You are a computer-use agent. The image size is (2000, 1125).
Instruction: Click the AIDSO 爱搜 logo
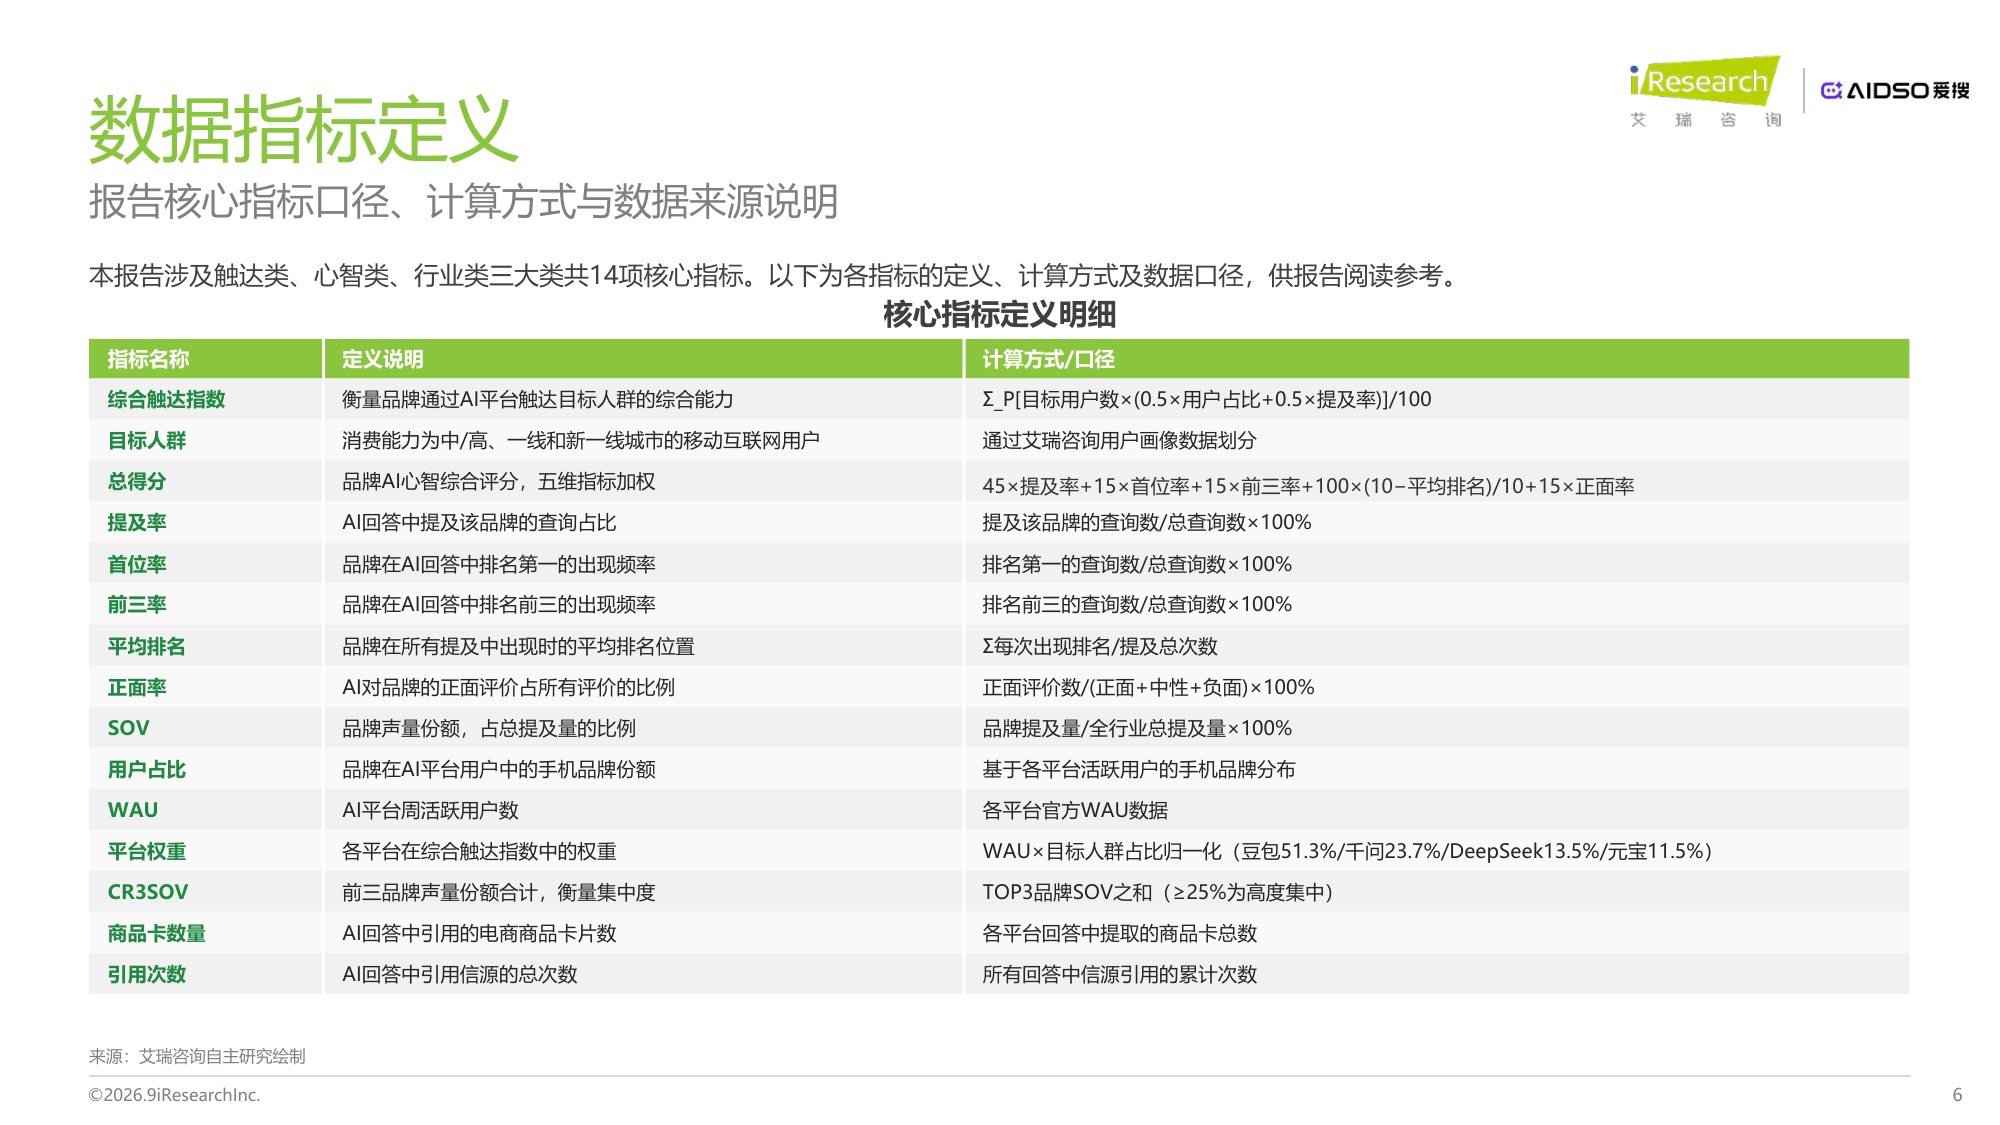1895,91
